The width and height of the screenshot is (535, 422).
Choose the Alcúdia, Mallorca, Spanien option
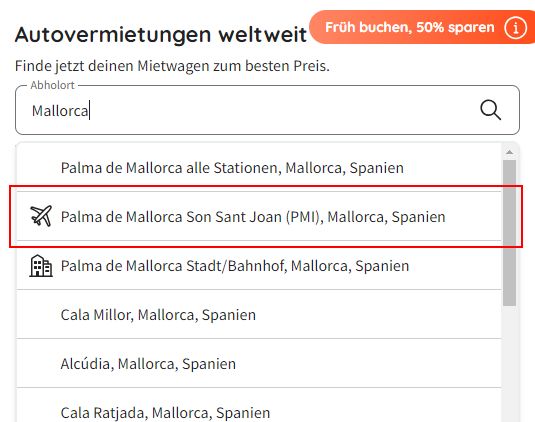tap(259, 363)
